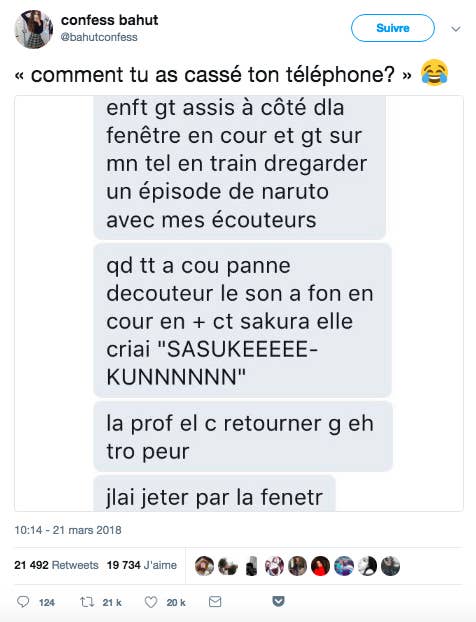The height and width of the screenshot is (622, 476).
Task: Follow the account with the Suivre button
Action: tap(393, 28)
